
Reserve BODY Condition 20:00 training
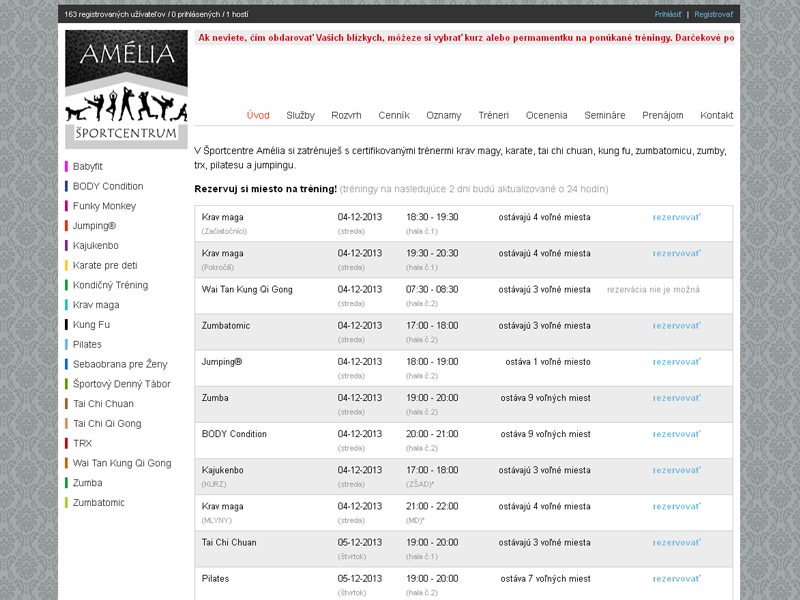(x=677, y=434)
